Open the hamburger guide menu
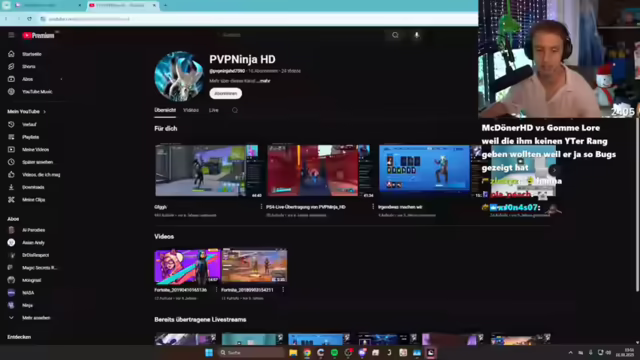The width and height of the screenshot is (640, 360). point(11,35)
